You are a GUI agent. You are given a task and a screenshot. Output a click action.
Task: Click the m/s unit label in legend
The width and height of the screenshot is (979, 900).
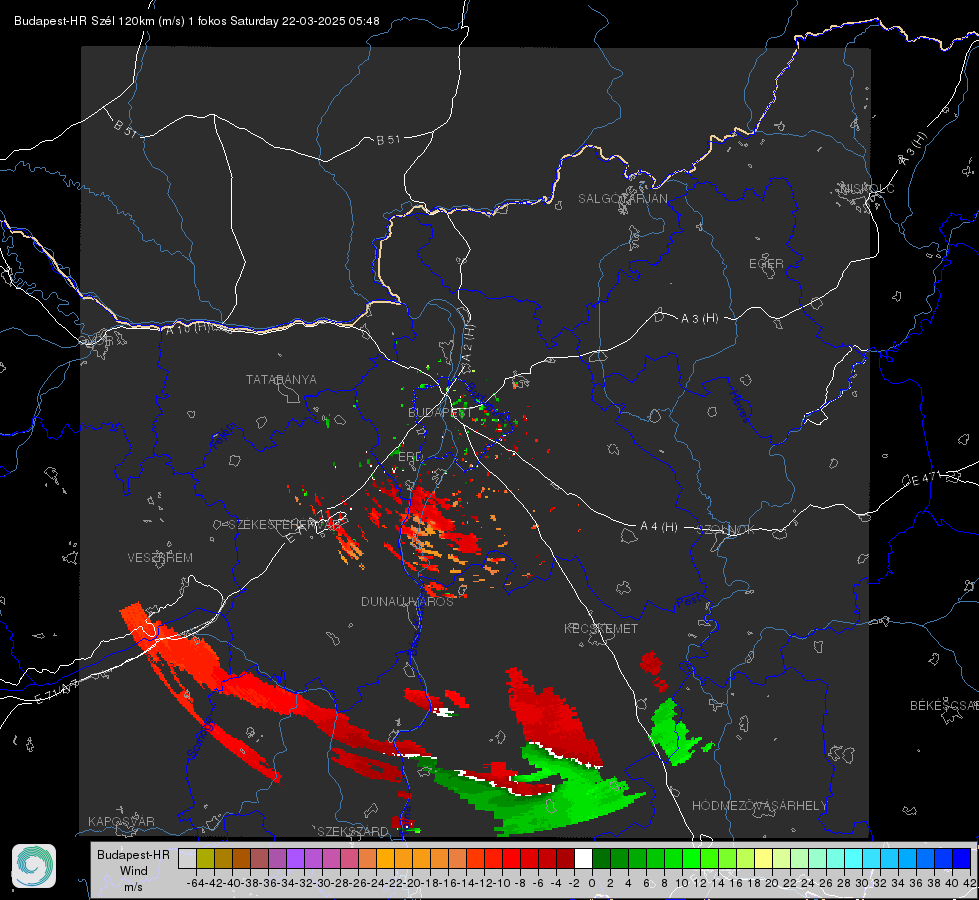134,887
